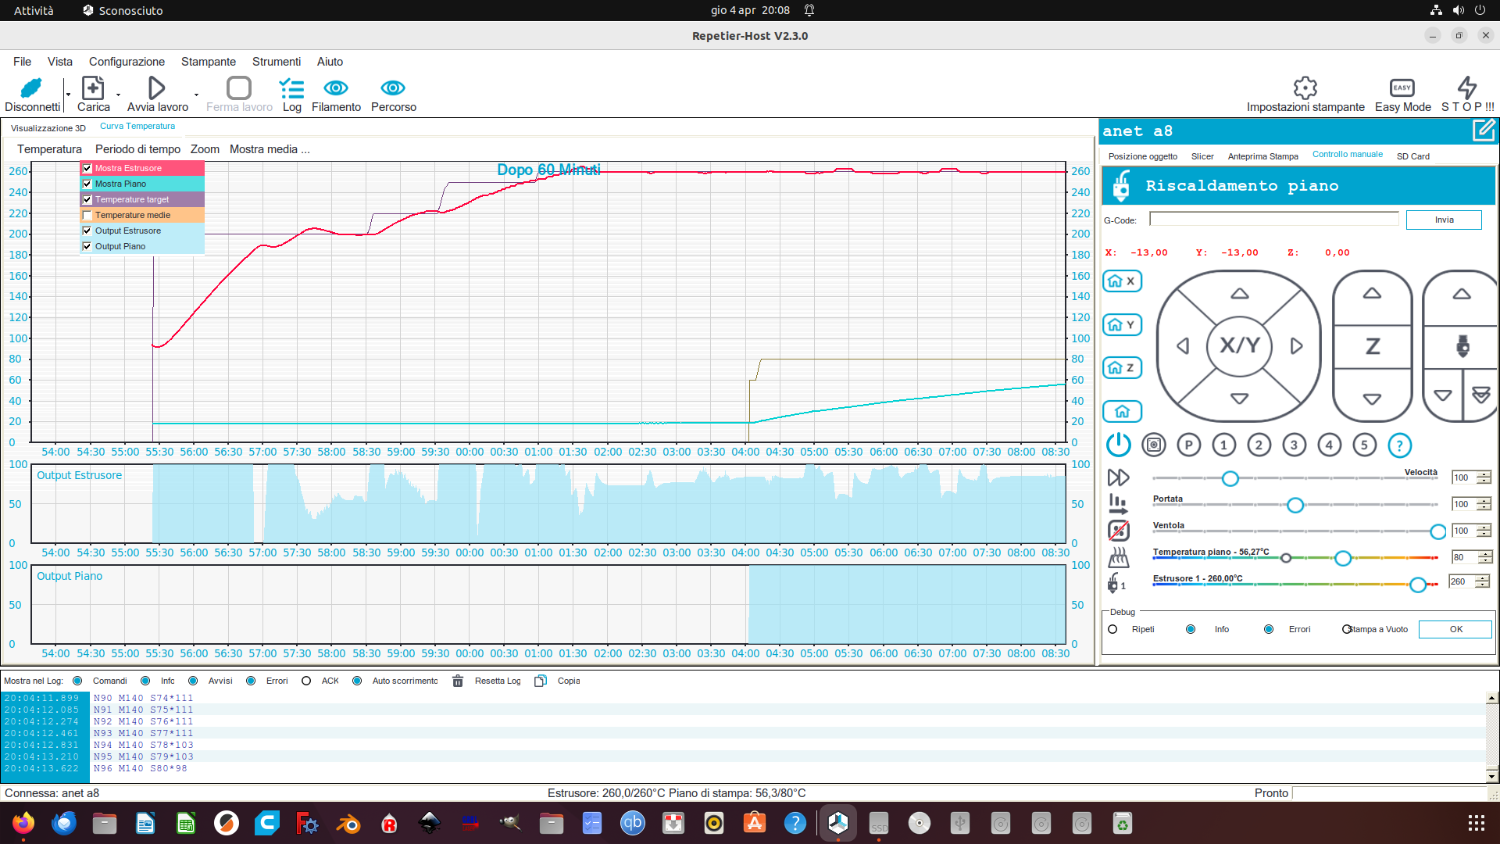Screen dimensions: 1500x844
Task: Enable the Temperature medie checkbox
Action: (x=87, y=215)
